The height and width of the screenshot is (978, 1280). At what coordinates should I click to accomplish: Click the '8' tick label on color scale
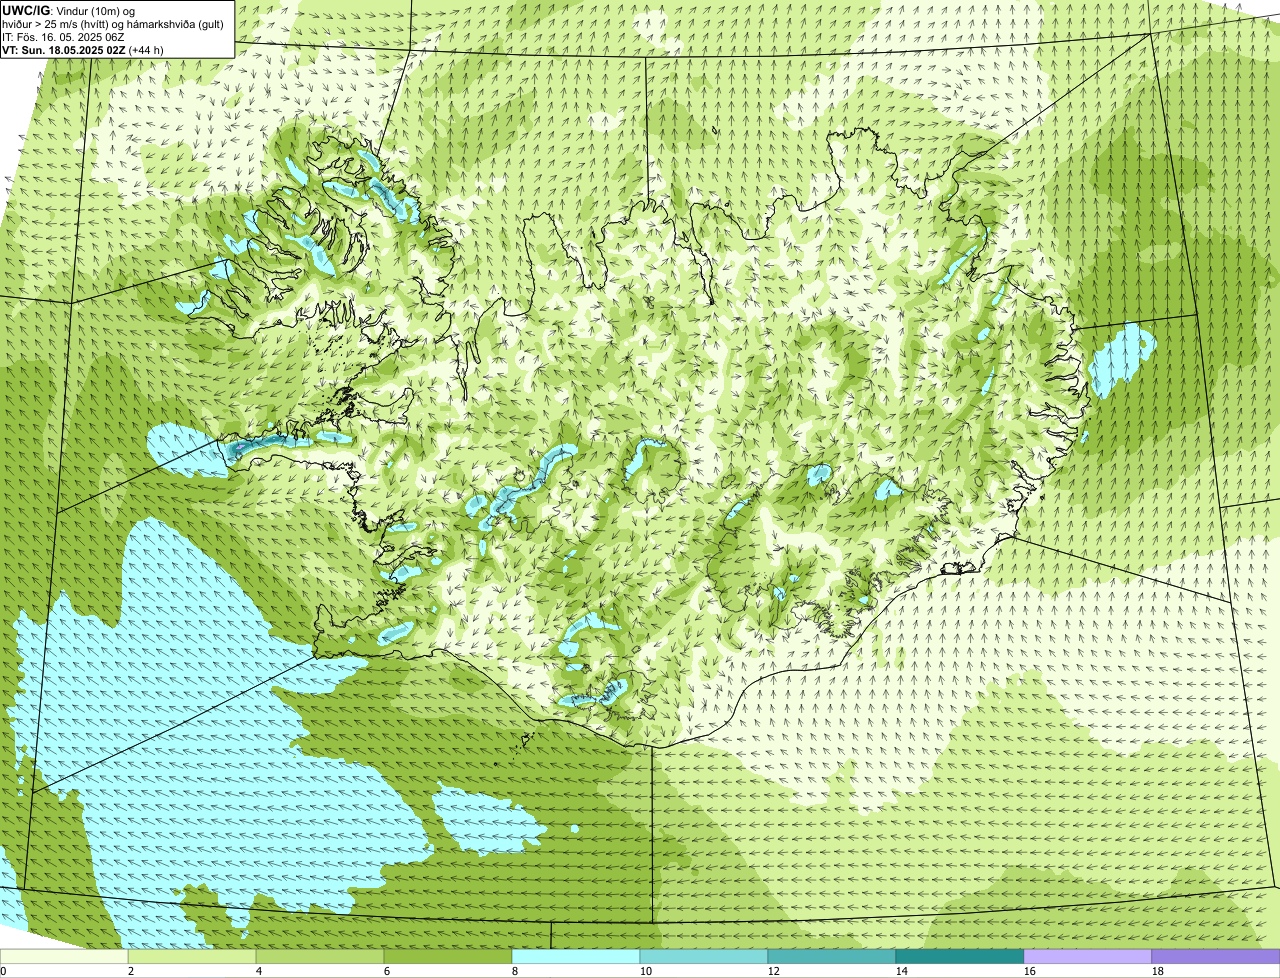point(515,971)
